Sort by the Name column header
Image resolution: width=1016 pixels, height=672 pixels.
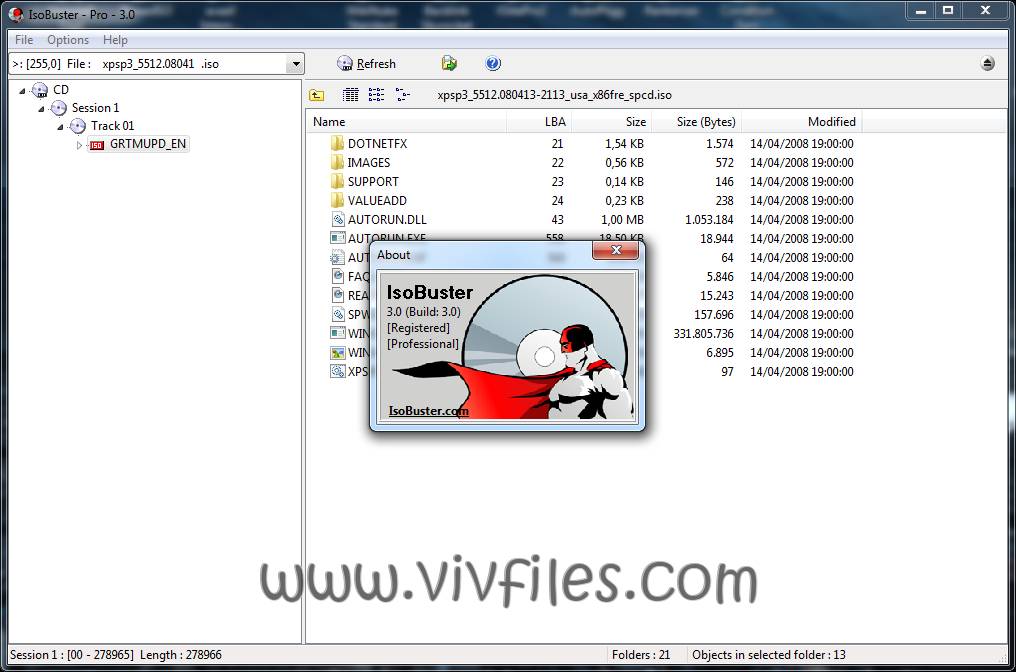(406, 122)
